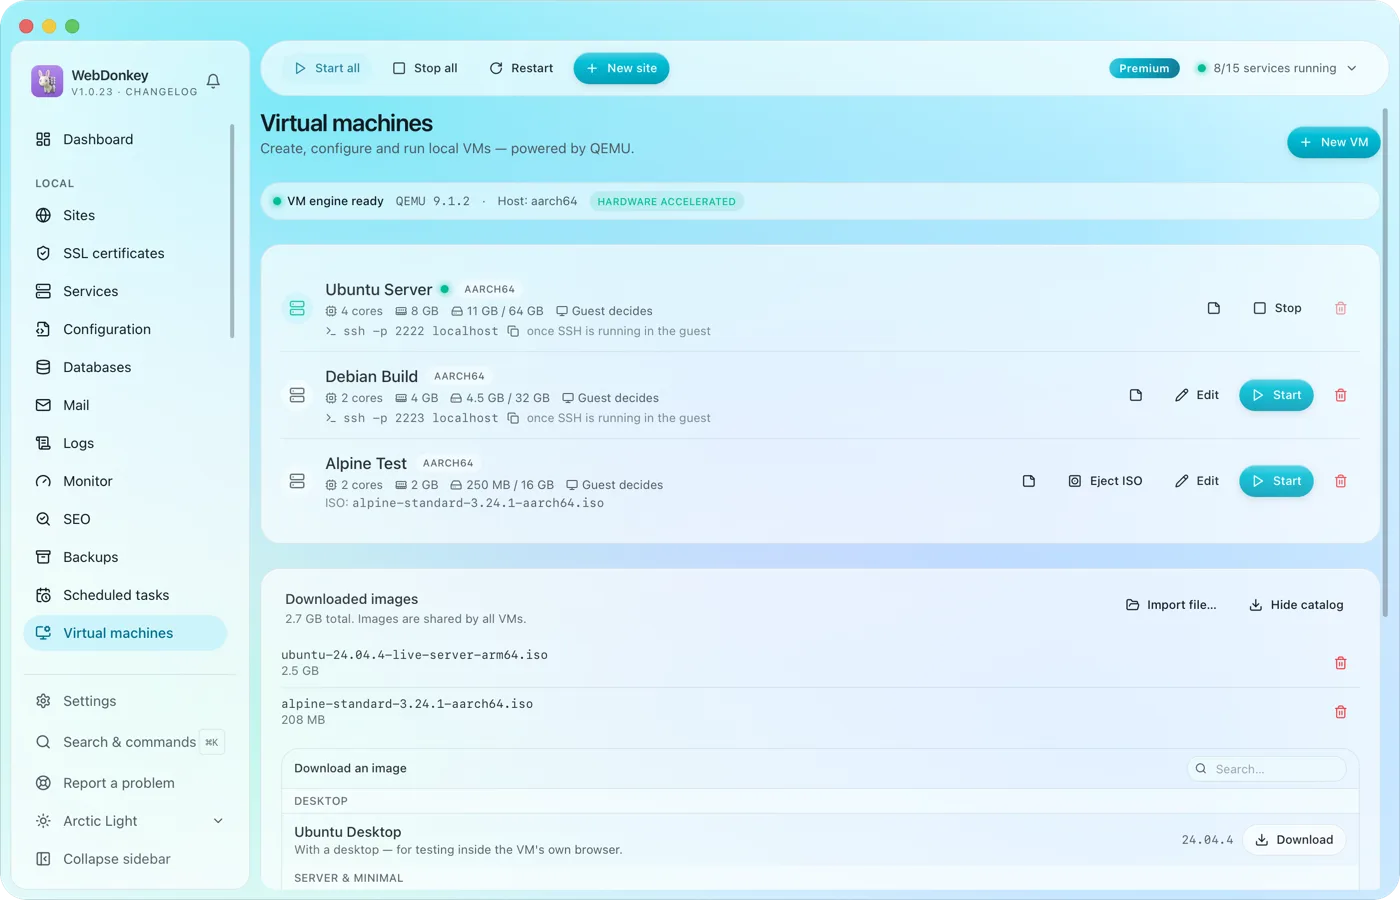1400x900 pixels.
Task: Delete the Ubuntu Server VM
Action: tap(1341, 308)
